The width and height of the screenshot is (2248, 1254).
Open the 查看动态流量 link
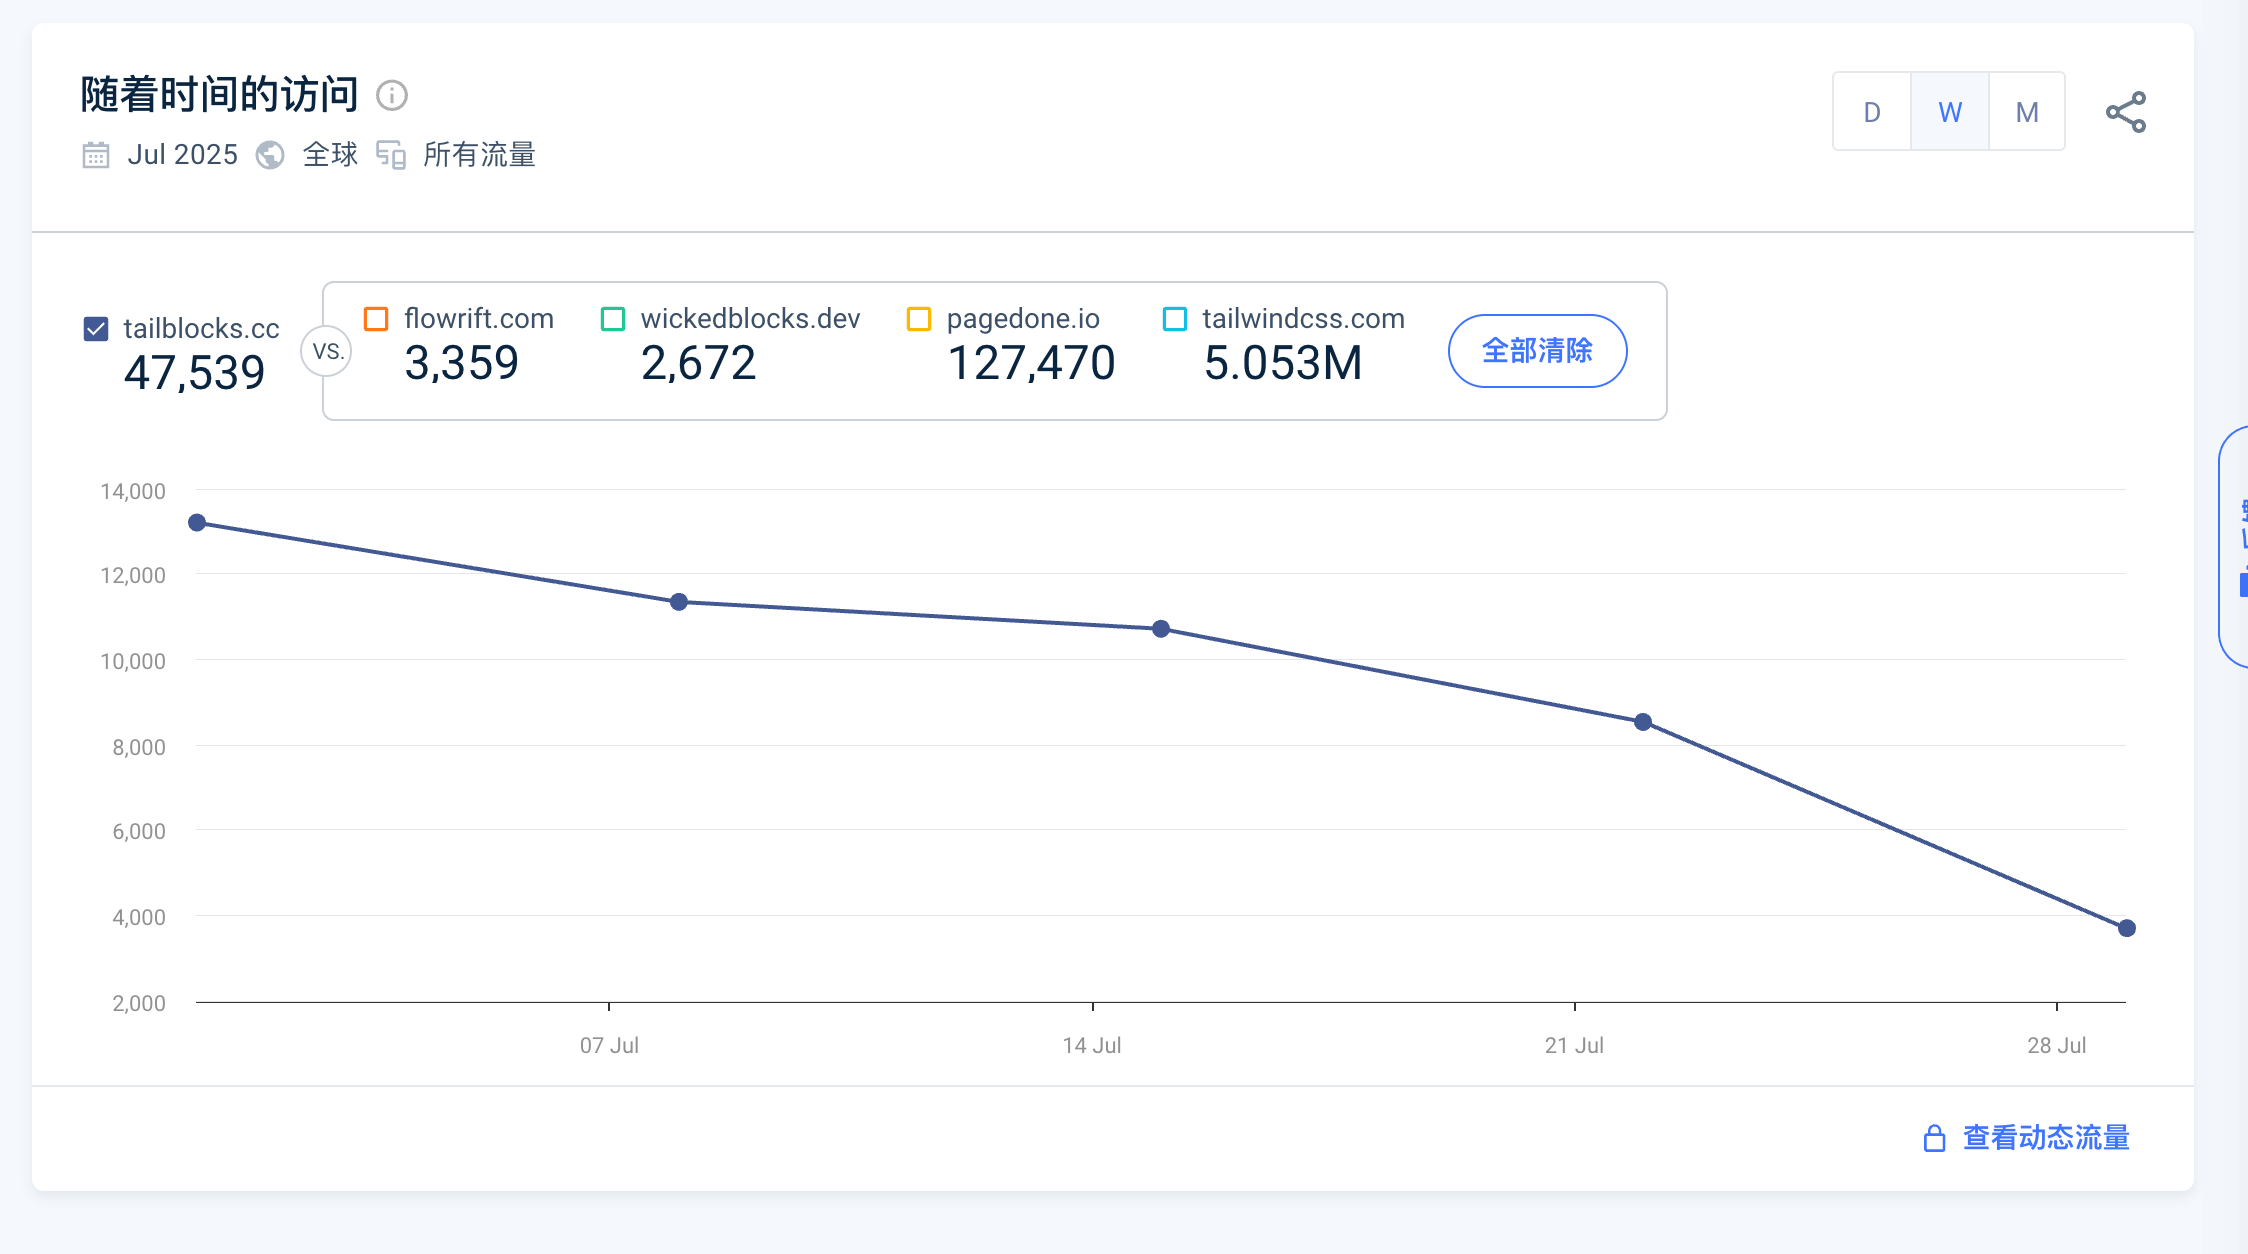[x=2046, y=1138]
